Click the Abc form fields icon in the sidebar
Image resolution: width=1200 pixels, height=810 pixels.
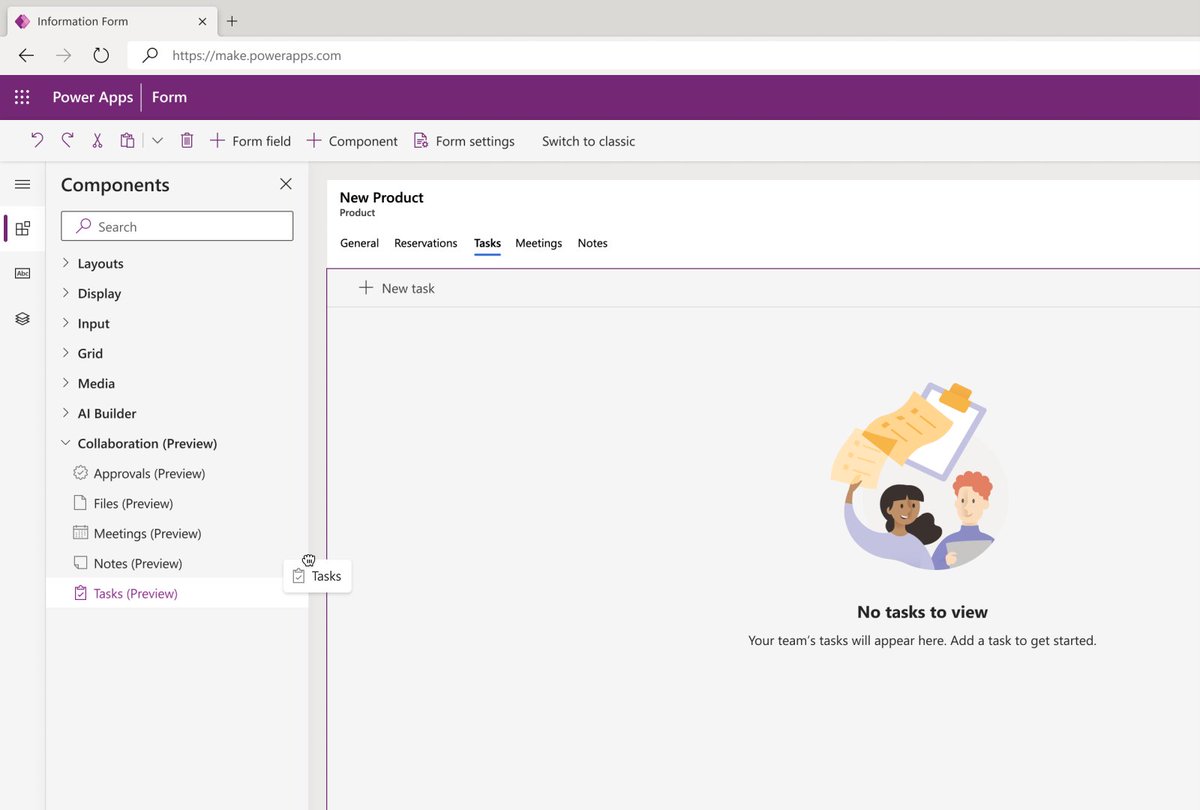tap(22, 273)
